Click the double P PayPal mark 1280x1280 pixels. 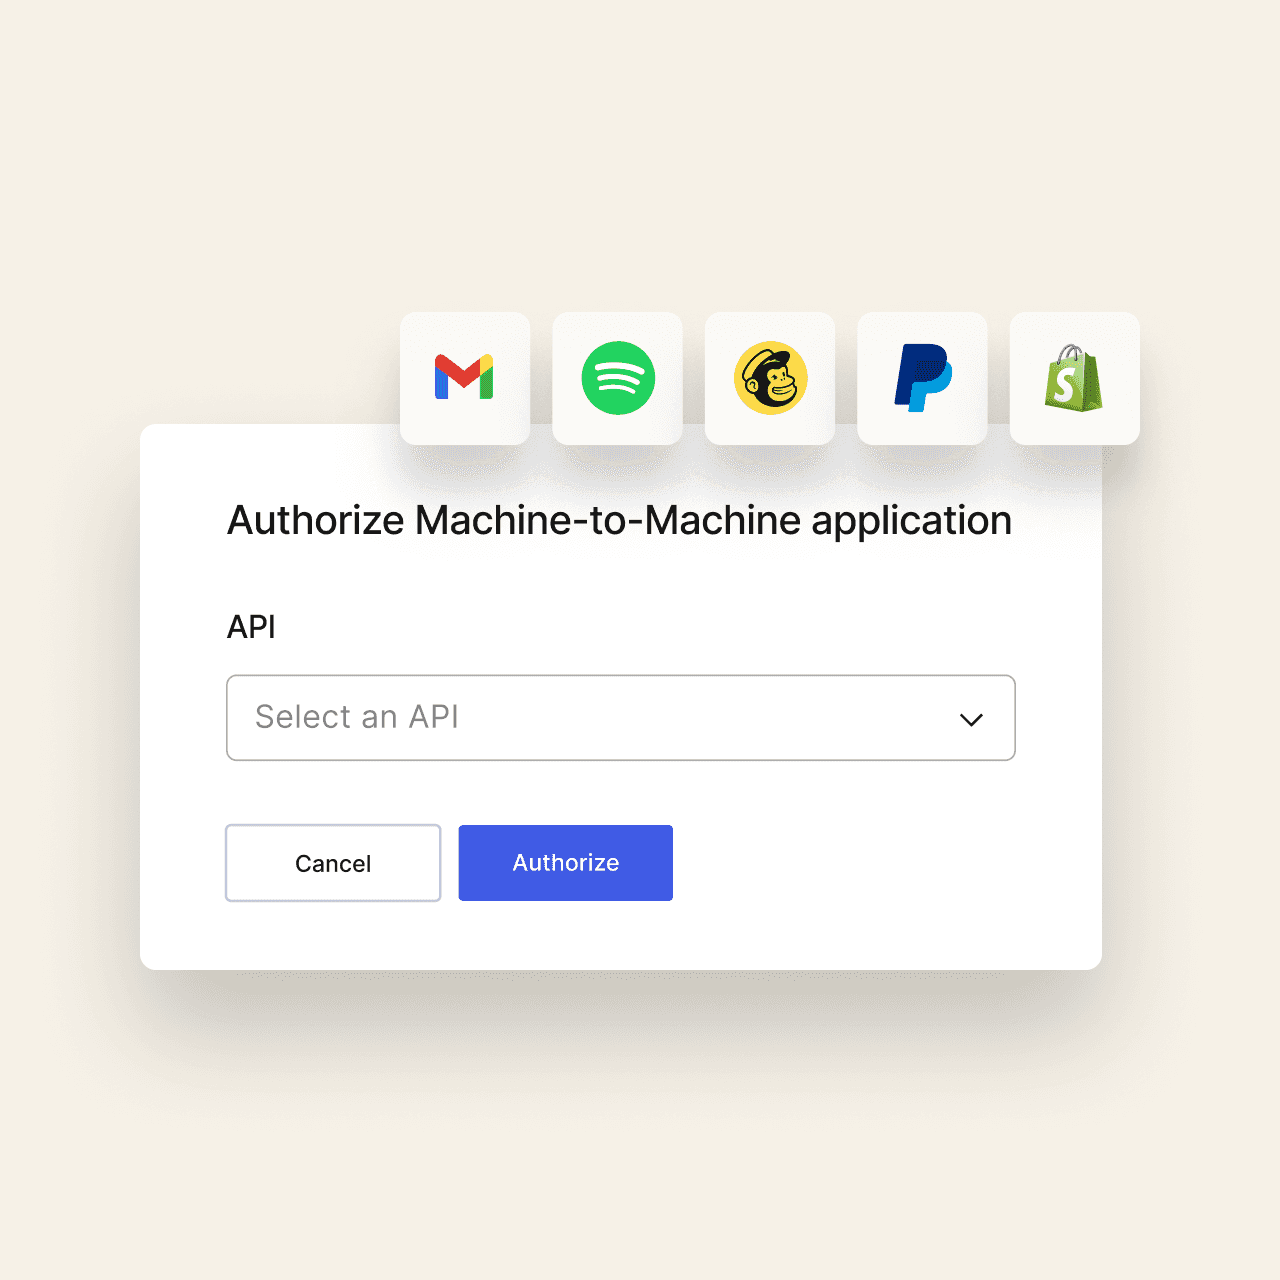922,378
